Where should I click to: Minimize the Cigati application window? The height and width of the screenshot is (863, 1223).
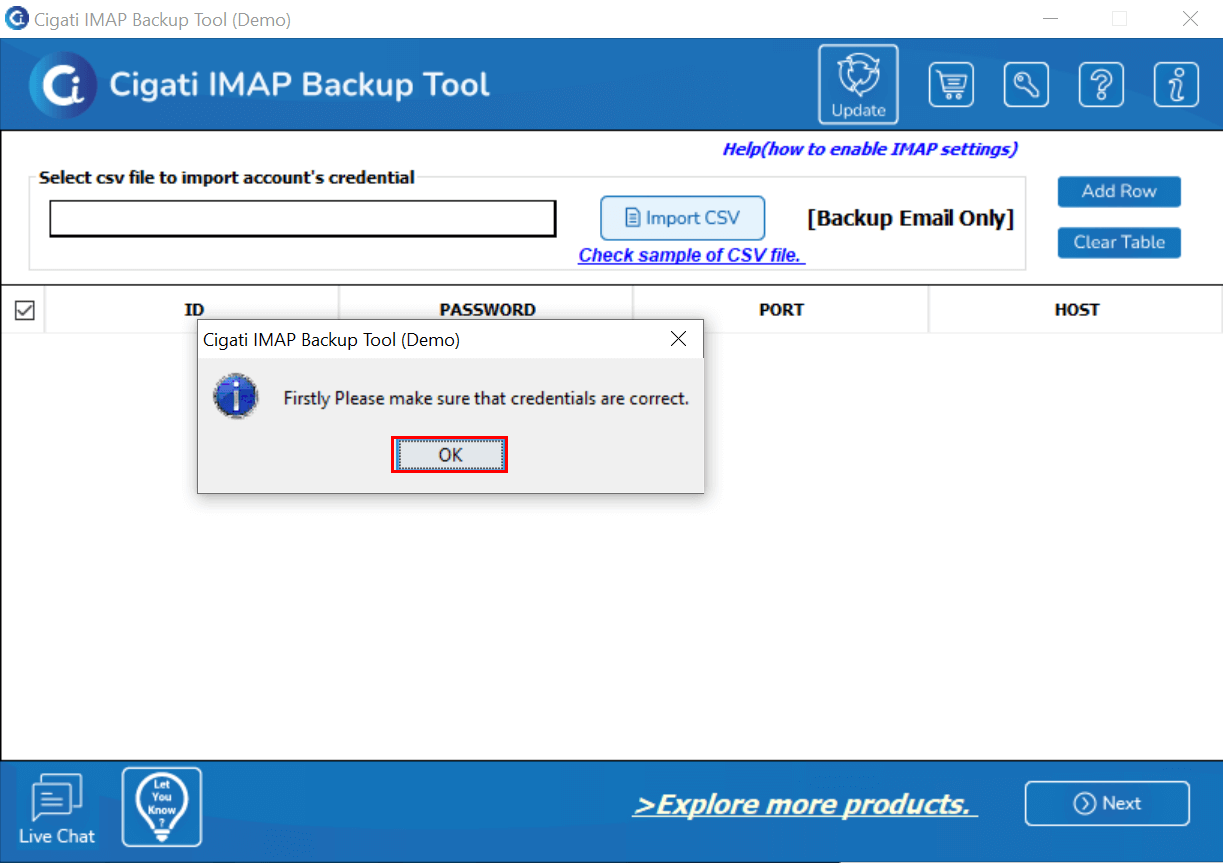tap(1050, 19)
